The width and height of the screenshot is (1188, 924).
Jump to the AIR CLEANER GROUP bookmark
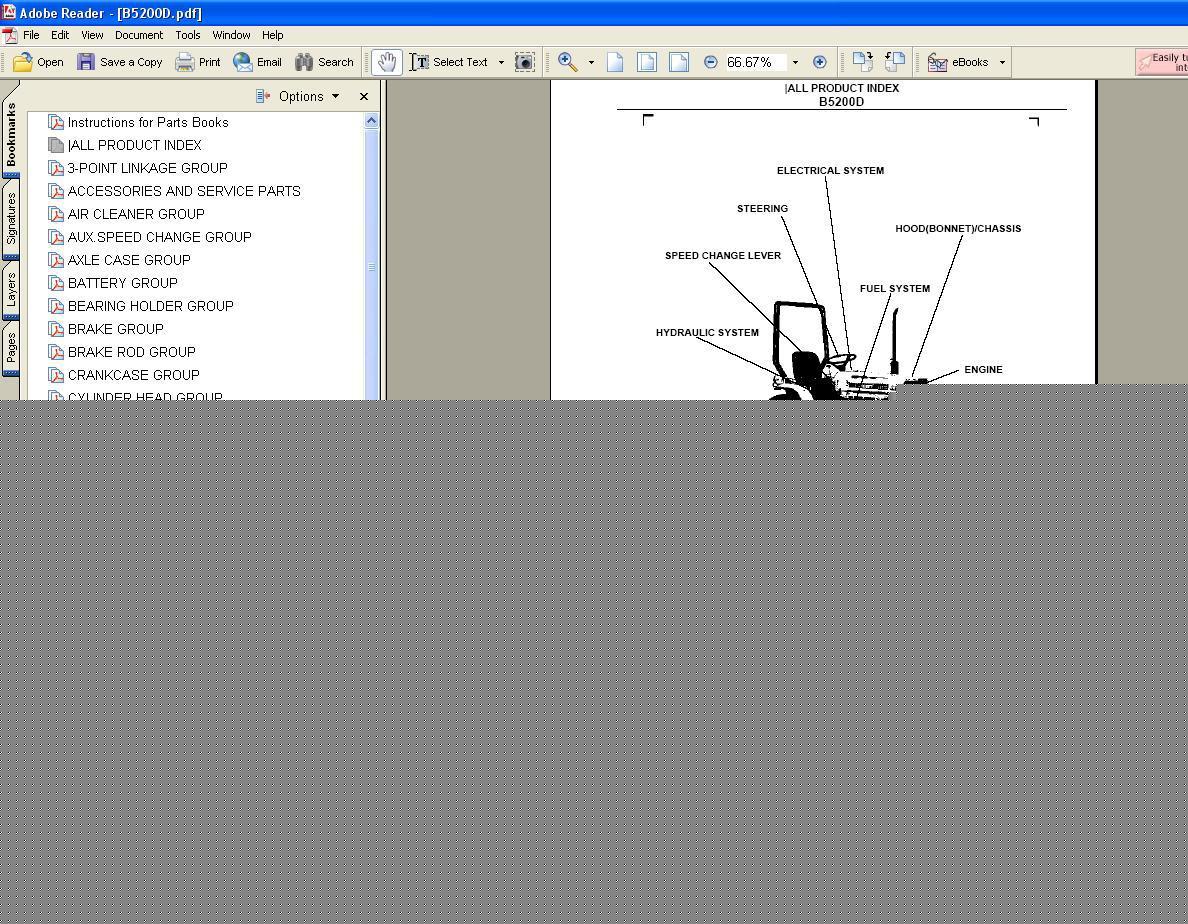[x=136, y=214]
